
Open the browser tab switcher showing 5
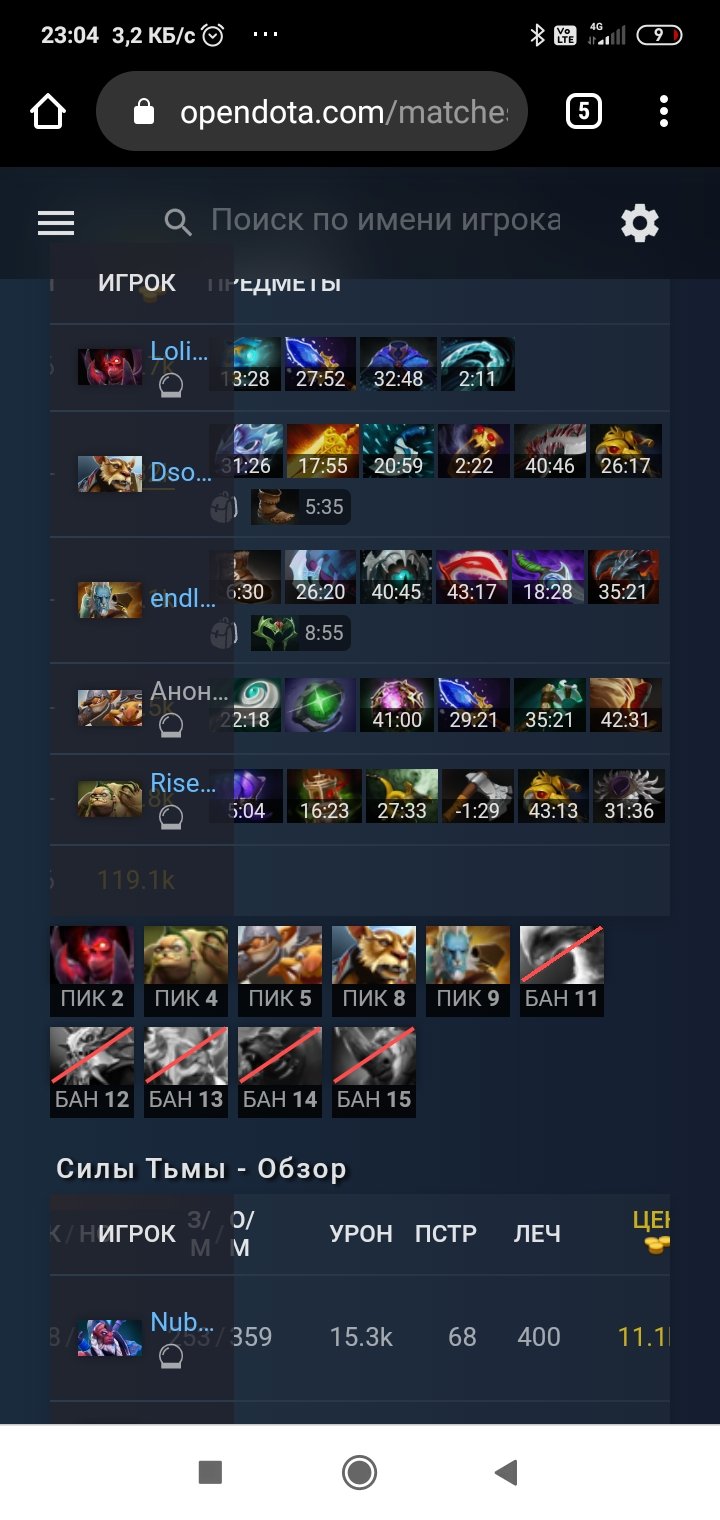point(584,111)
